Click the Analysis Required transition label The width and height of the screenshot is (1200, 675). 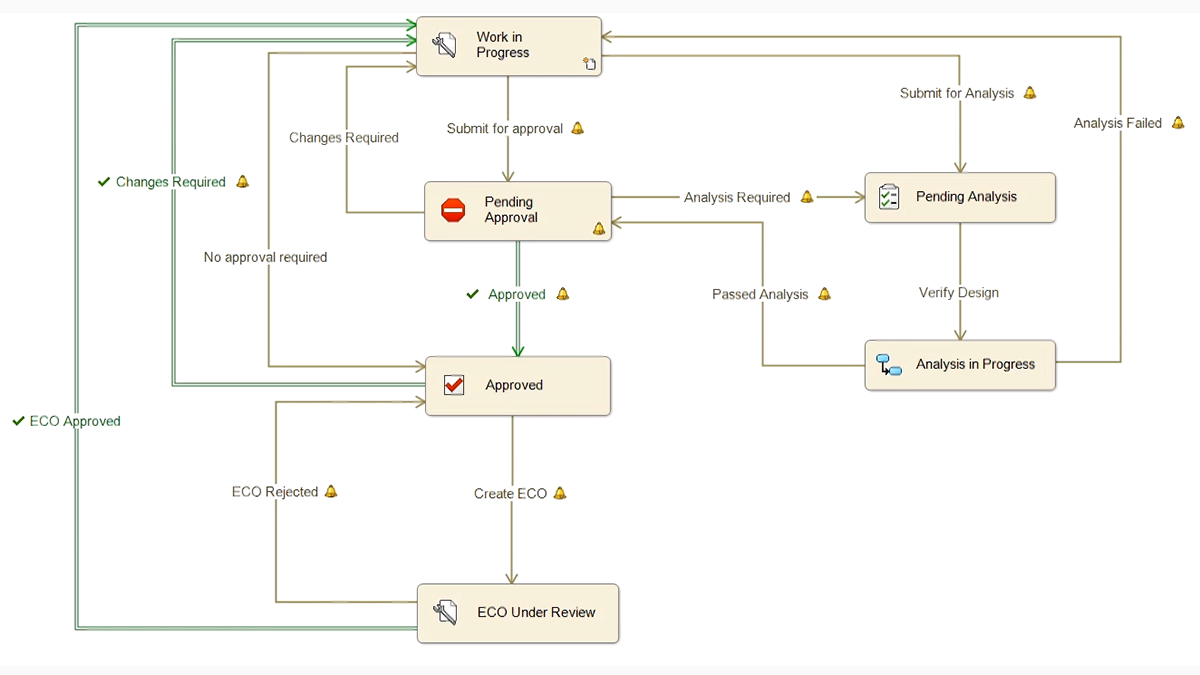coord(737,197)
